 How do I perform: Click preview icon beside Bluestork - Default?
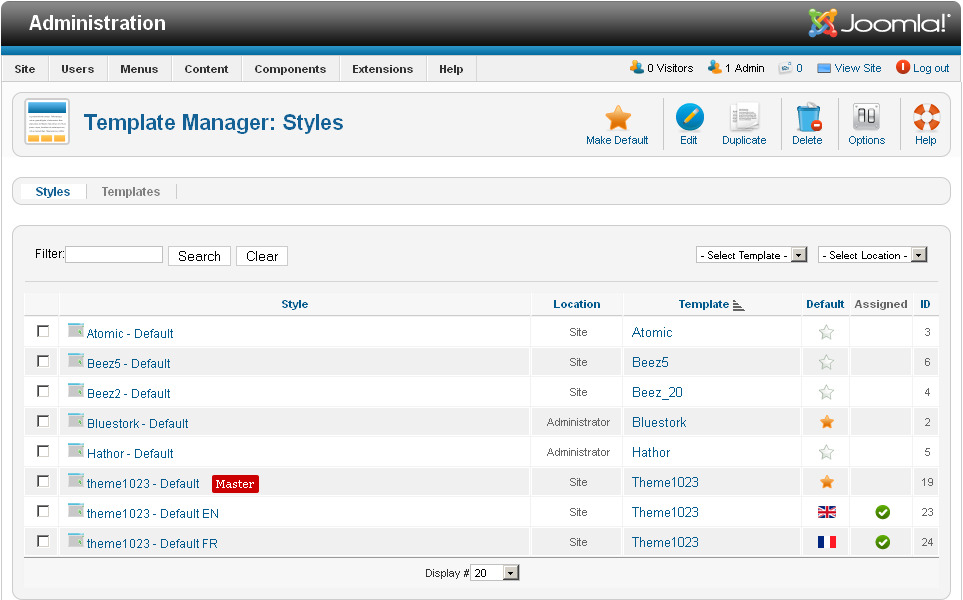[76, 421]
